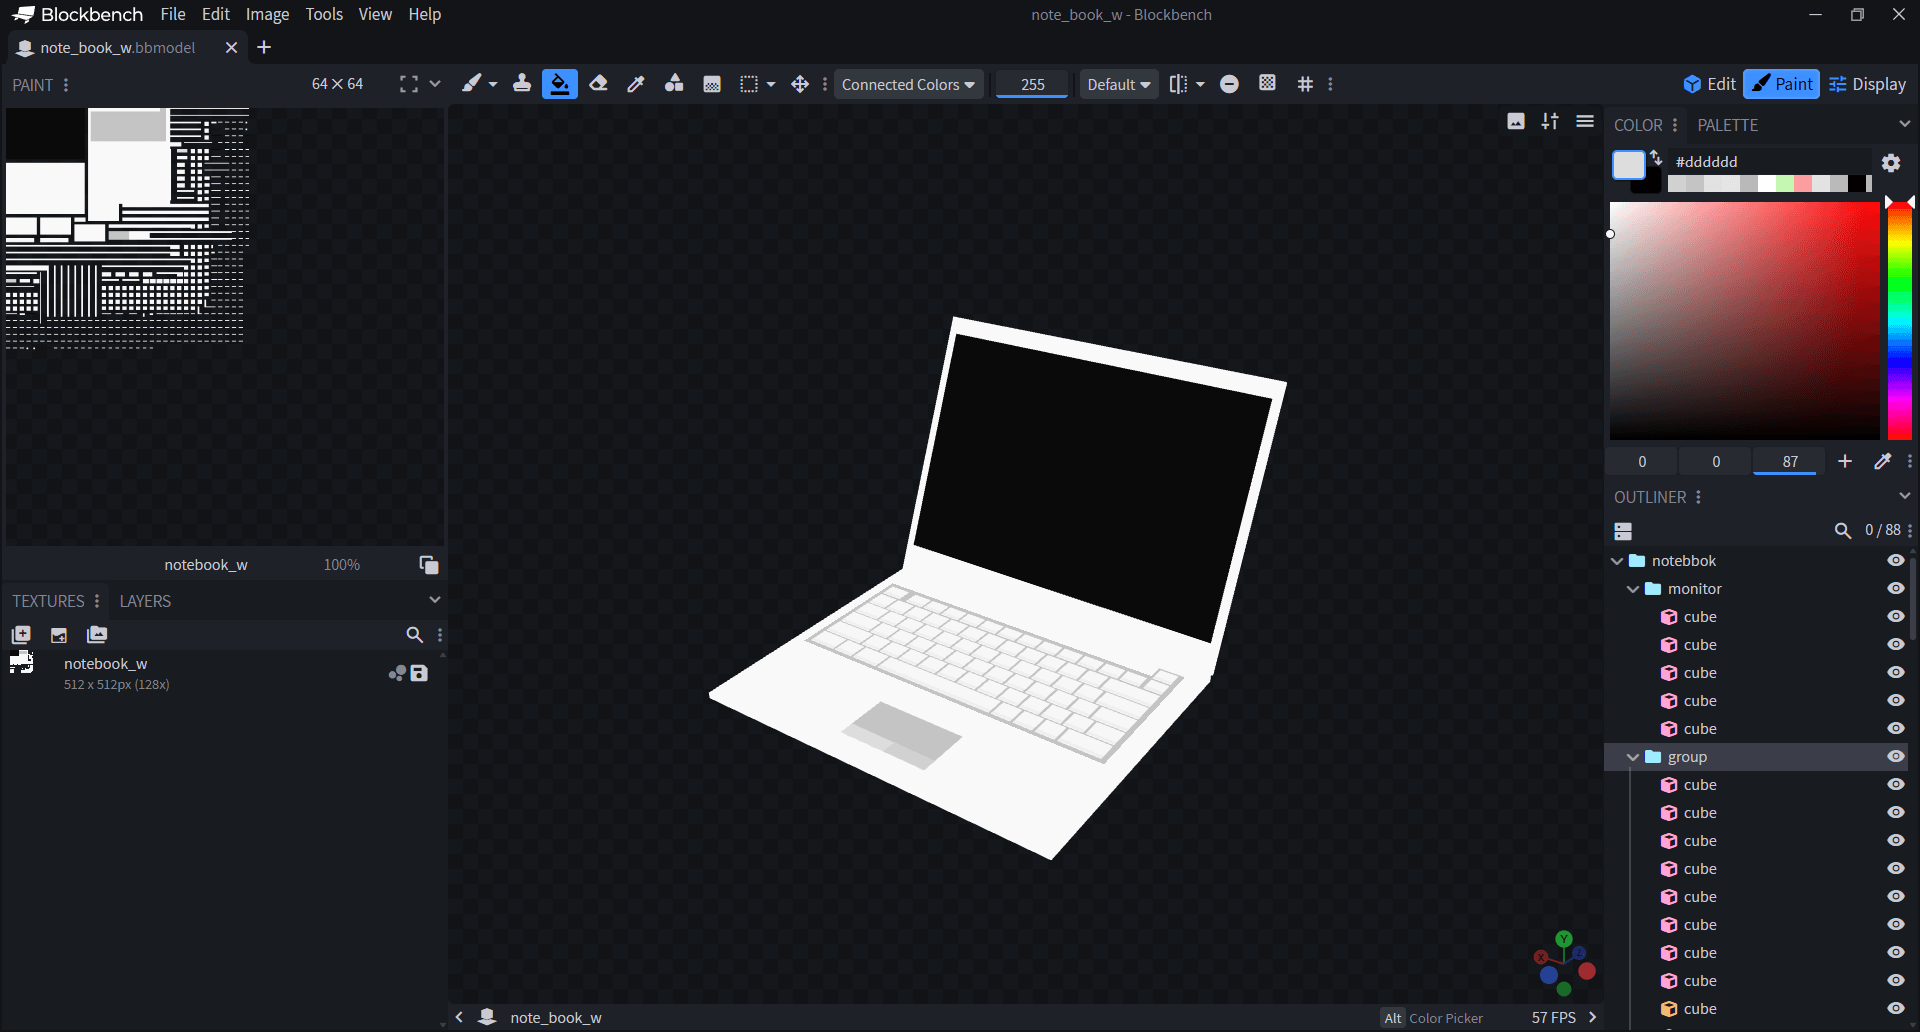
Task: Select the Copy Brush stamp tool
Action: point(521,84)
